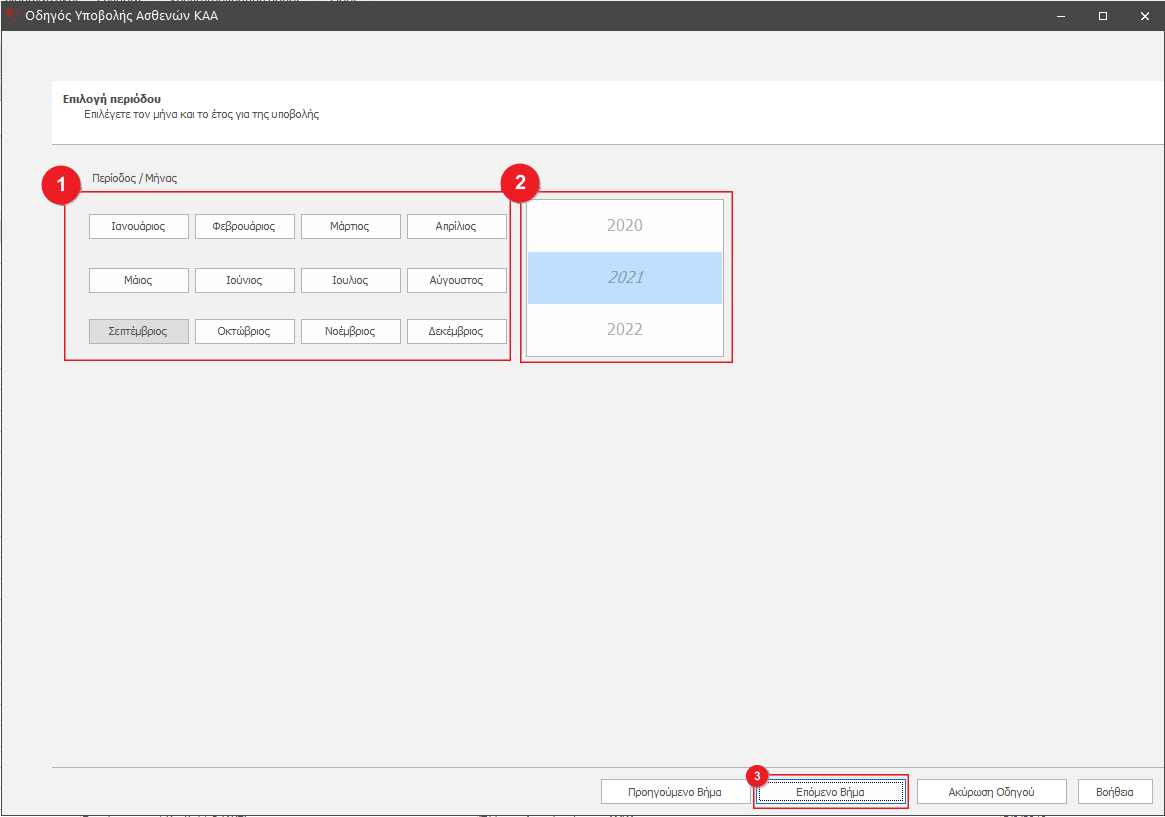Select the Νοέμβριος month button

pyautogui.click(x=350, y=331)
